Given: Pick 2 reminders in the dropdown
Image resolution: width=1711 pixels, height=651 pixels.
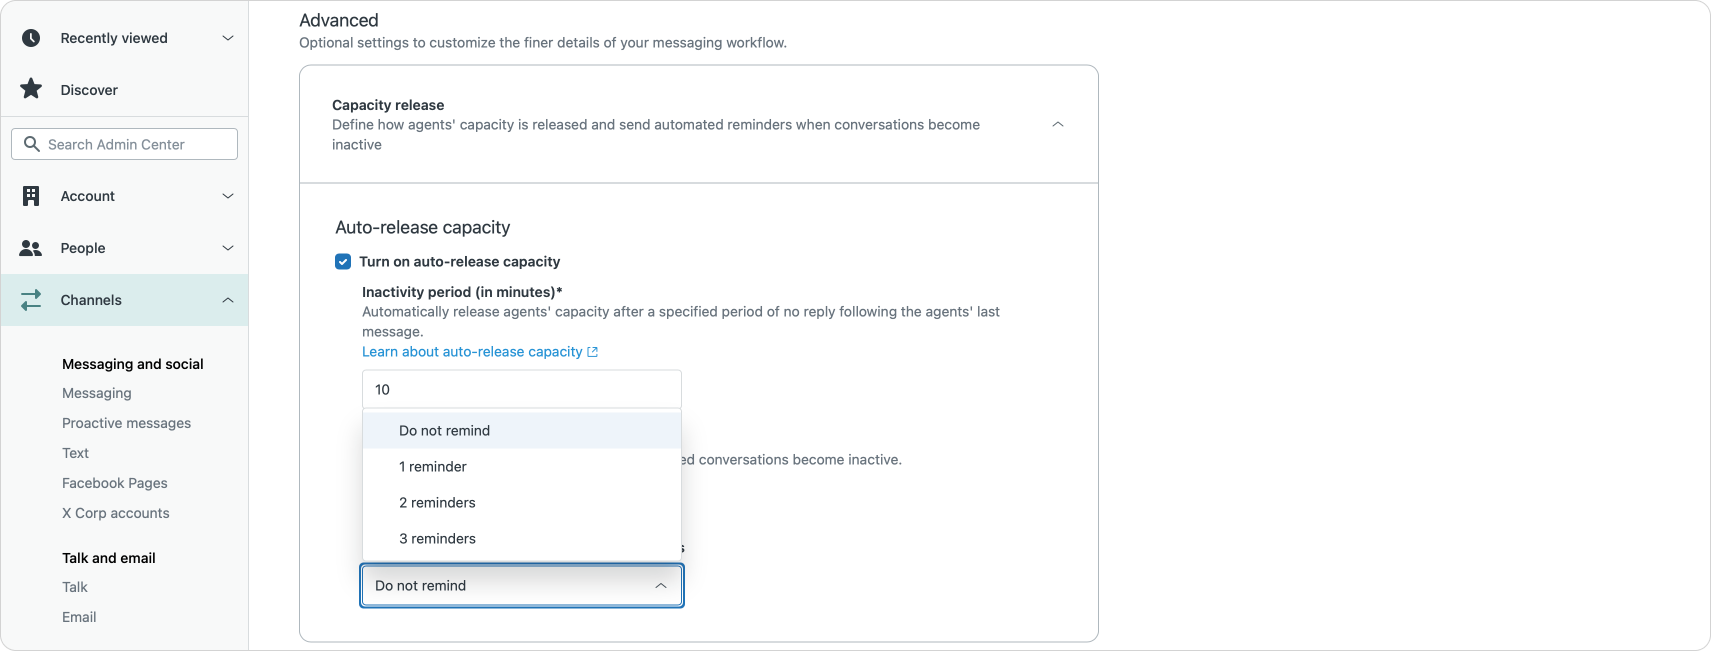Looking at the screenshot, I should click(437, 503).
